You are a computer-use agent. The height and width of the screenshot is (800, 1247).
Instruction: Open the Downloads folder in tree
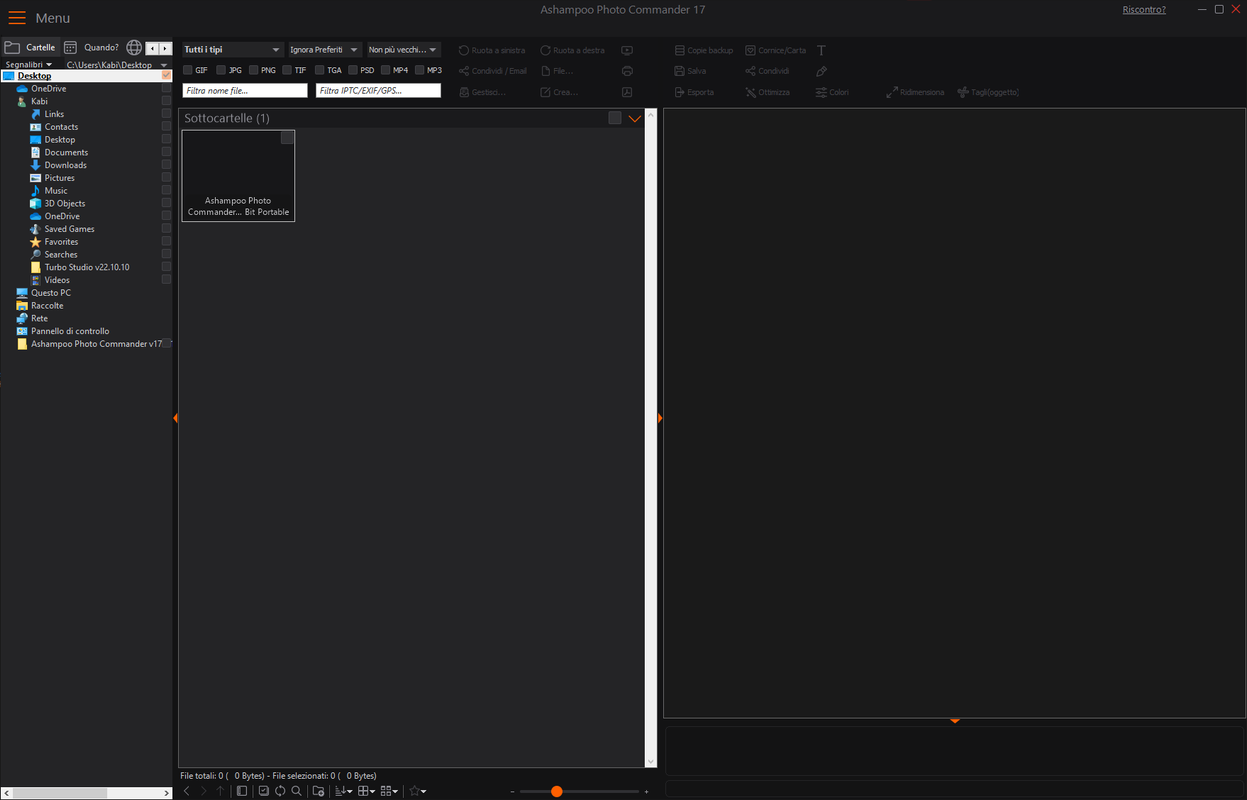(x=65, y=165)
